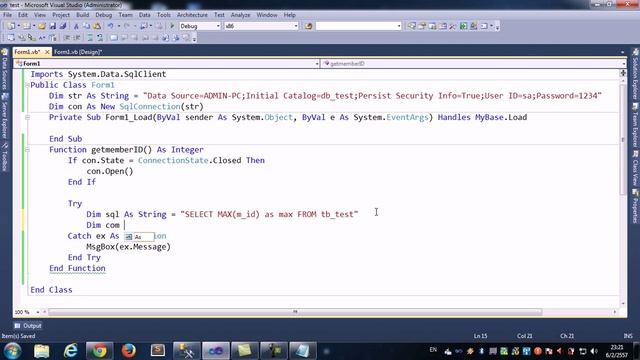This screenshot has width=640, height=360.
Task: Click the Comment Out Lines toolbar icon
Action: click(90, 38)
